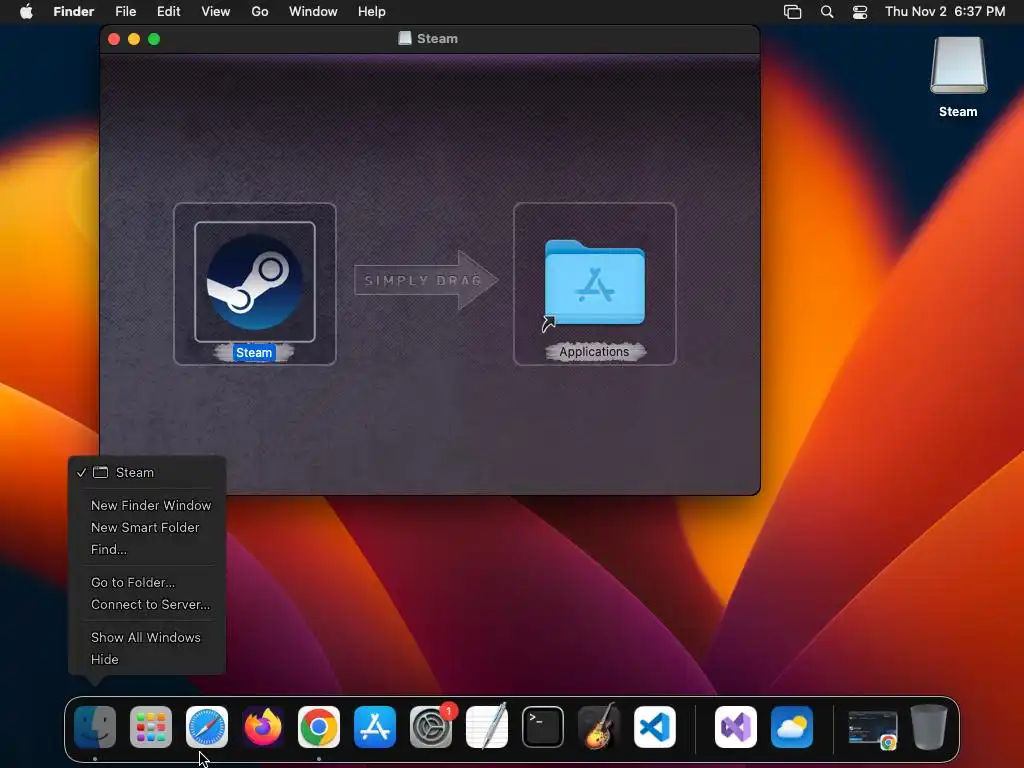The image size is (1024, 768).
Task: Close the Steam installer window
Action: click(x=114, y=39)
